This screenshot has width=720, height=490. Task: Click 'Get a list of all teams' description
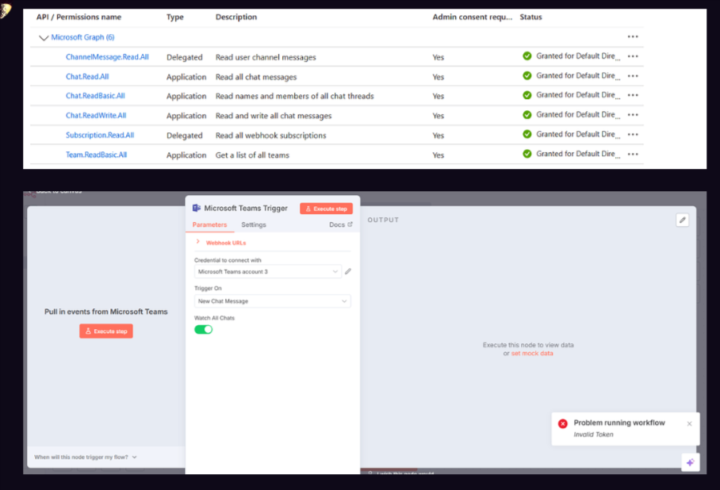pos(252,155)
